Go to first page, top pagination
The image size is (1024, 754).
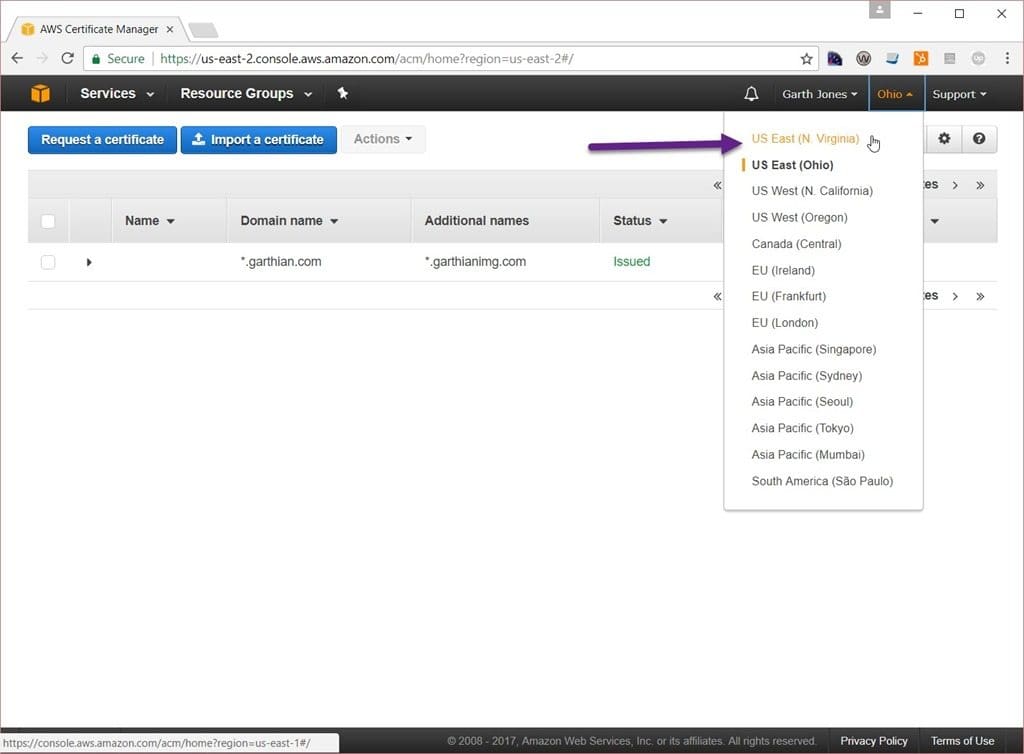717,185
